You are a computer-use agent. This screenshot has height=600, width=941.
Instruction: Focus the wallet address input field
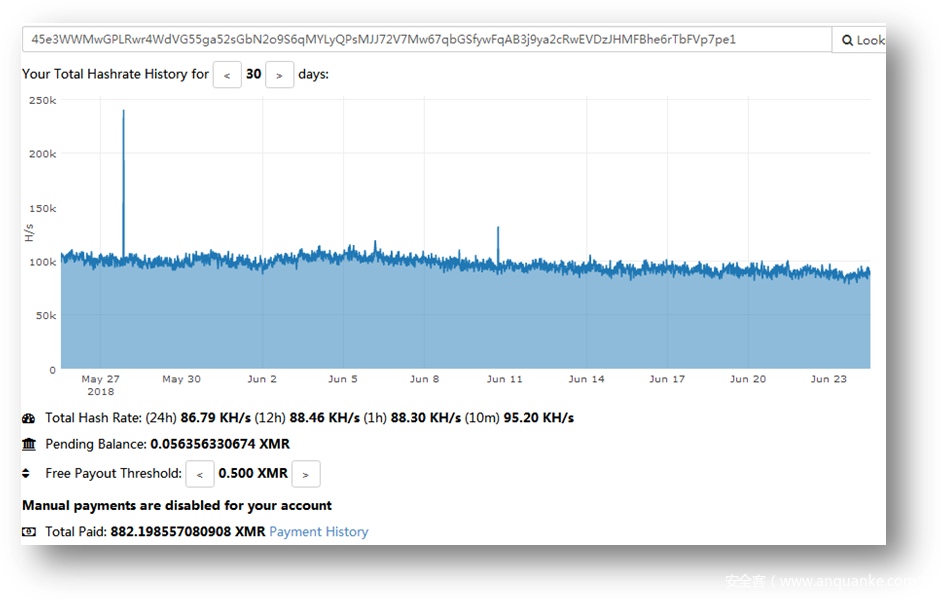(426, 40)
